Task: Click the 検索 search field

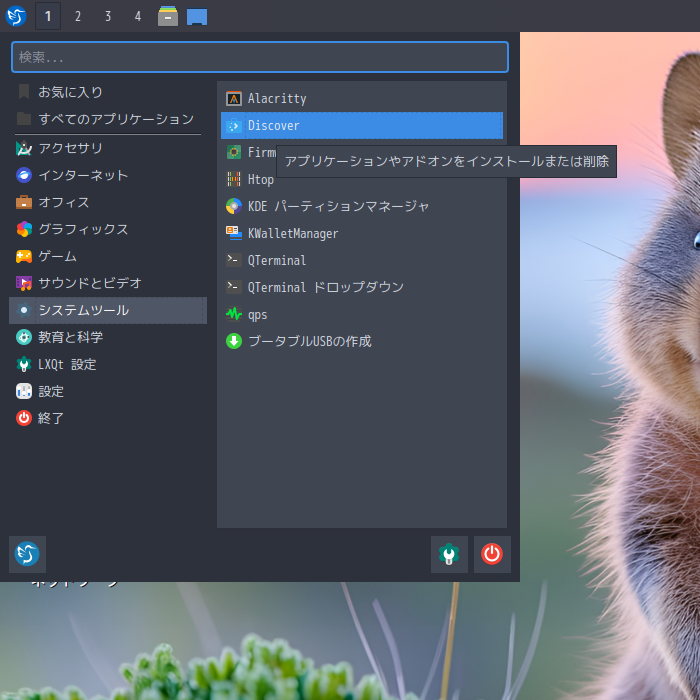Action: pos(260,57)
